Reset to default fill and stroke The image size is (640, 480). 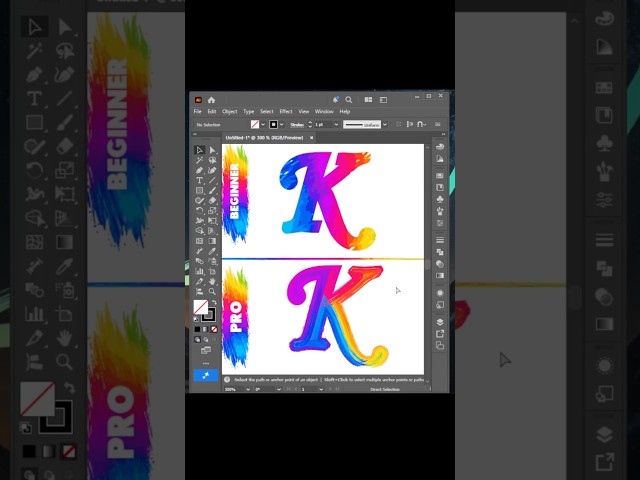point(196,319)
